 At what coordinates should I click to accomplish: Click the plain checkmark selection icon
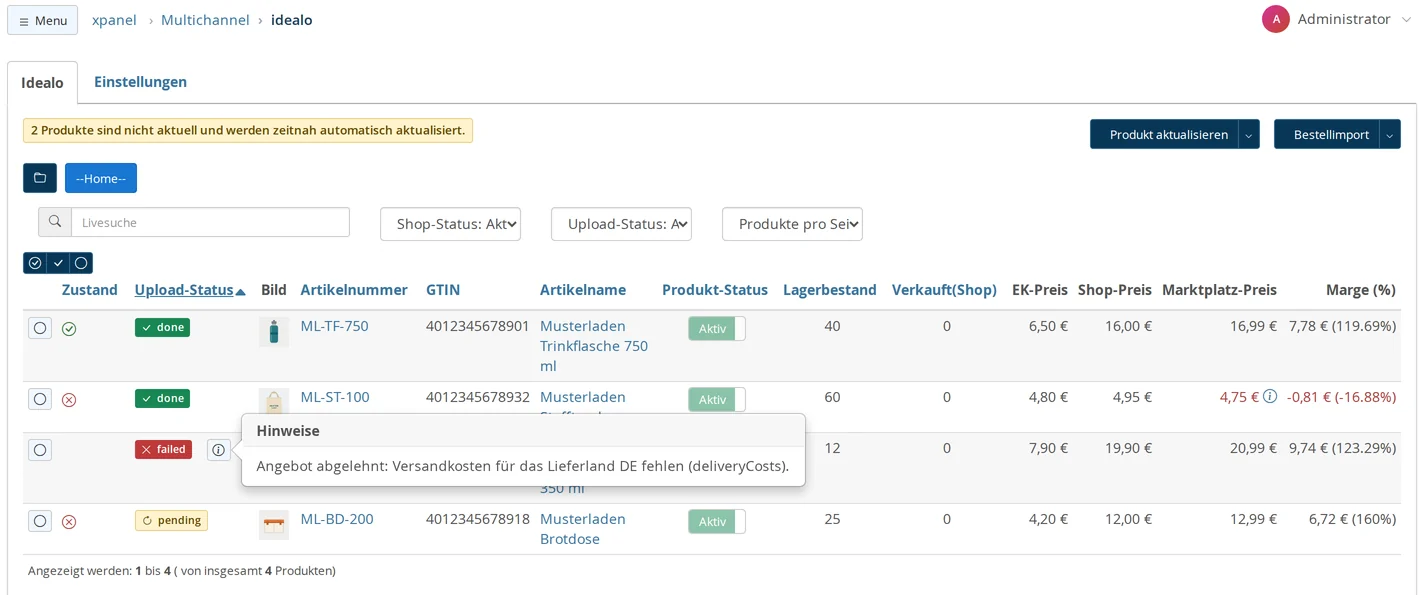tap(58, 263)
